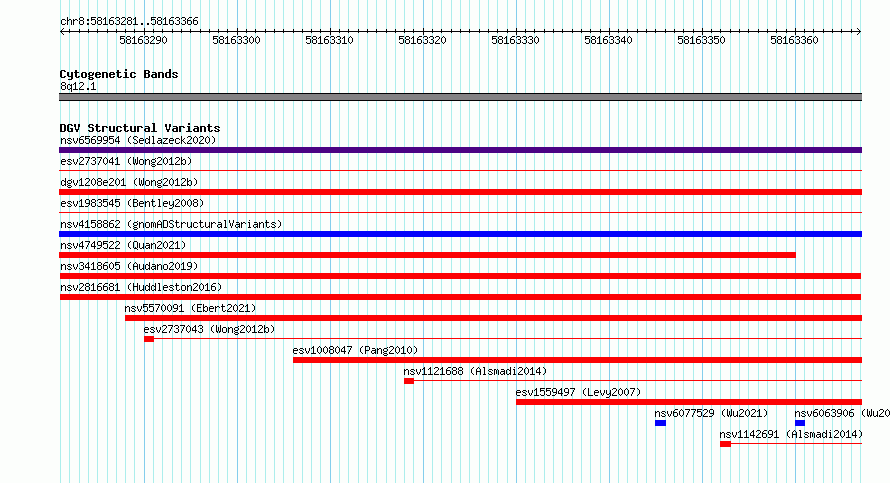Click nsv4158862 (gnomADStructuralVariants) label
The image size is (890, 483).
(171, 224)
